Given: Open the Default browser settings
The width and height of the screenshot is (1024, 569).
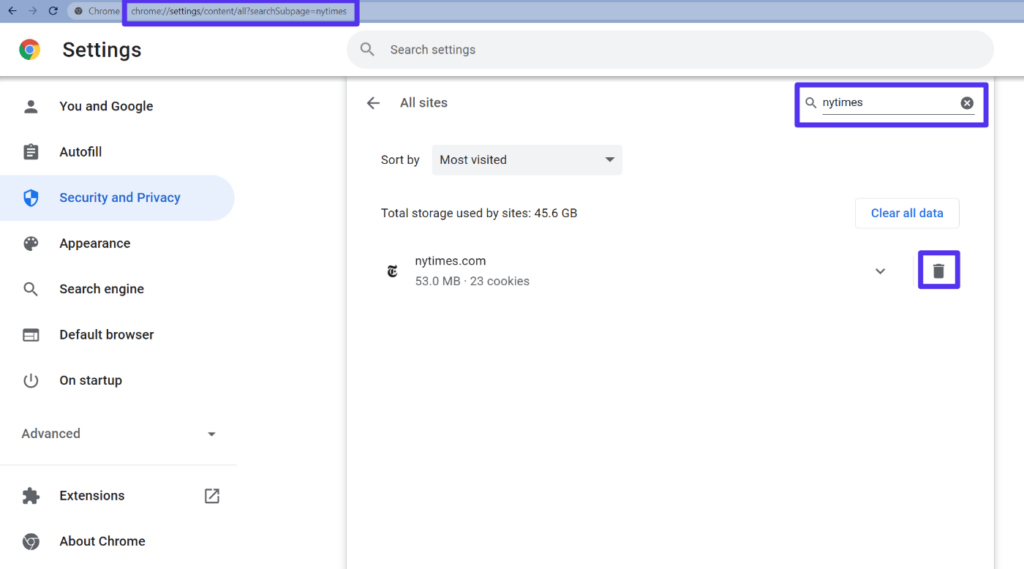Looking at the screenshot, I should (x=118, y=335).
